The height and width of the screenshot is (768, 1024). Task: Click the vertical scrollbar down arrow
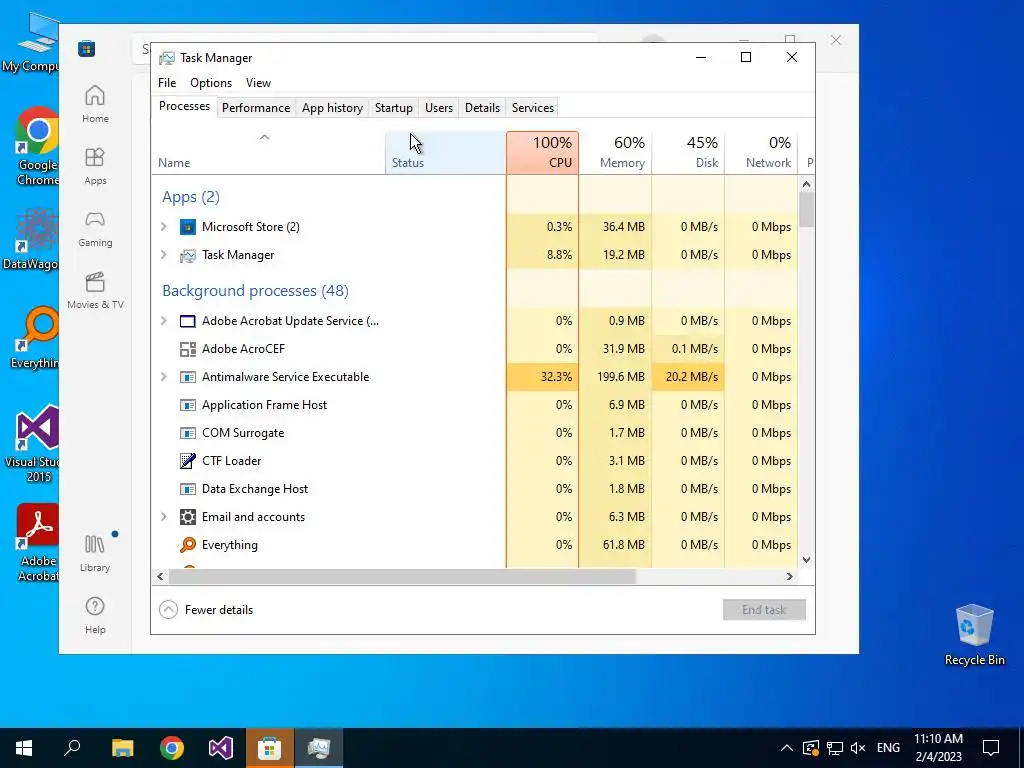click(807, 560)
